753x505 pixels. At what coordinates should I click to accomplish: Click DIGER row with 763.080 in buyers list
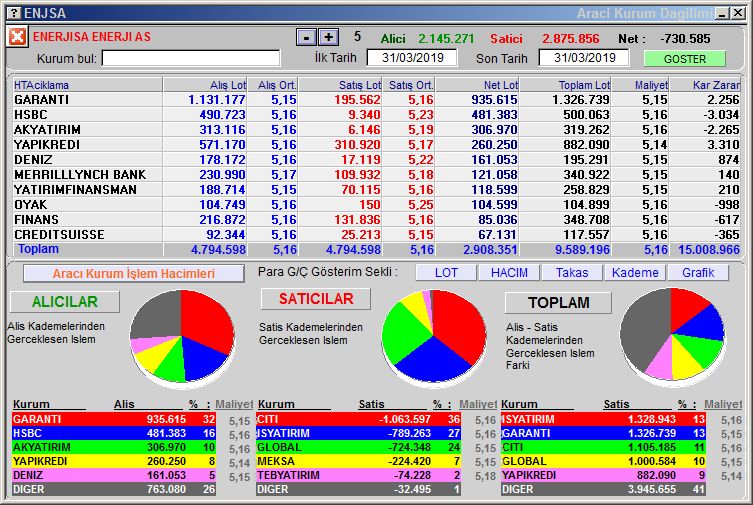[x=114, y=489]
